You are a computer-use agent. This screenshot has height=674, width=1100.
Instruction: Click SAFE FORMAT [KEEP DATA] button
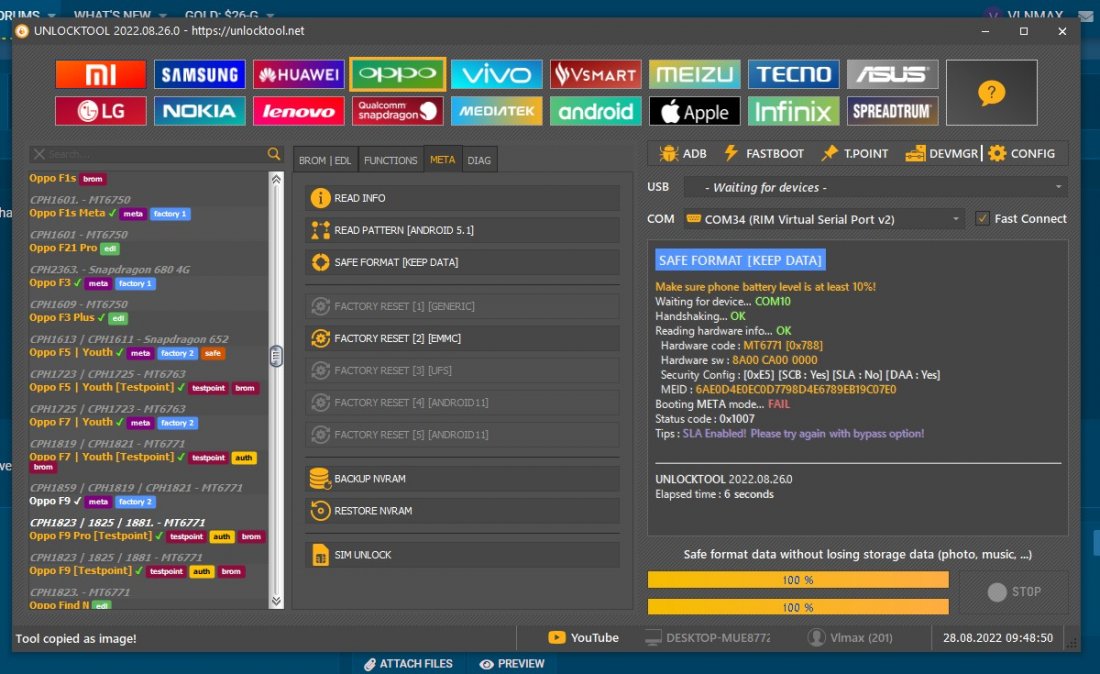click(x=462, y=262)
